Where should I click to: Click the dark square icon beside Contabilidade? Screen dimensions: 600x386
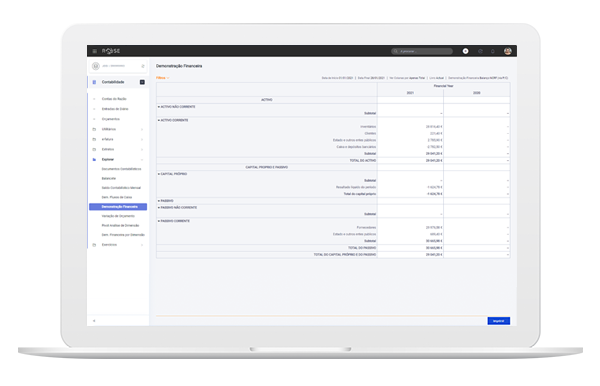click(142, 82)
